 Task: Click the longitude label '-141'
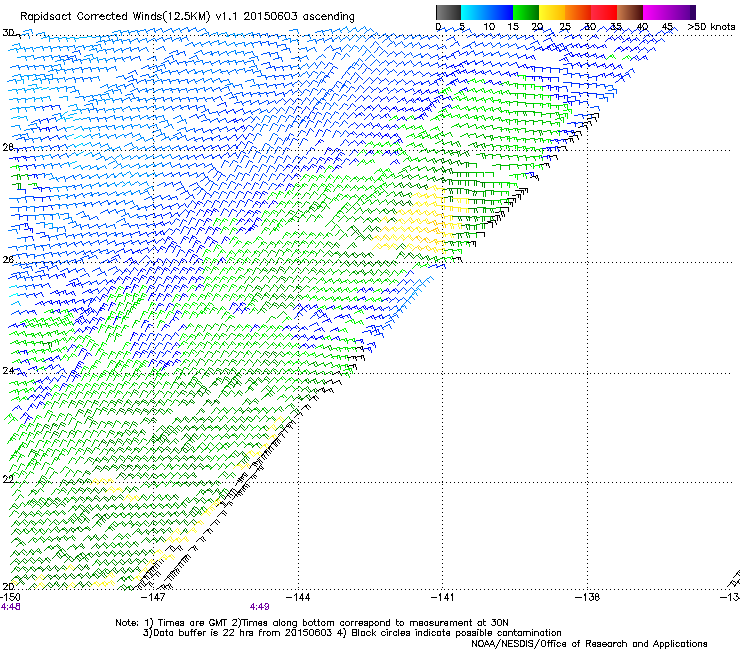(x=442, y=597)
